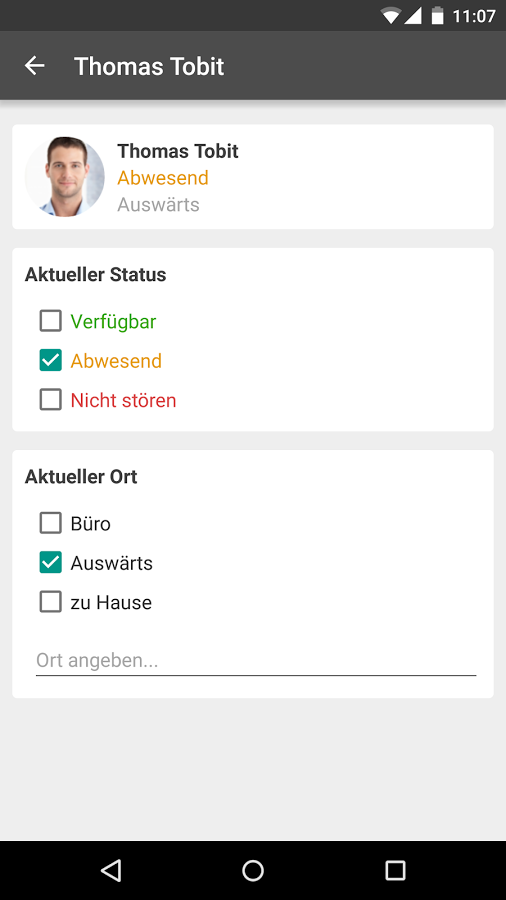
Task: Uncheck the Auswärts location checkbox
Action: pos(50,562)
